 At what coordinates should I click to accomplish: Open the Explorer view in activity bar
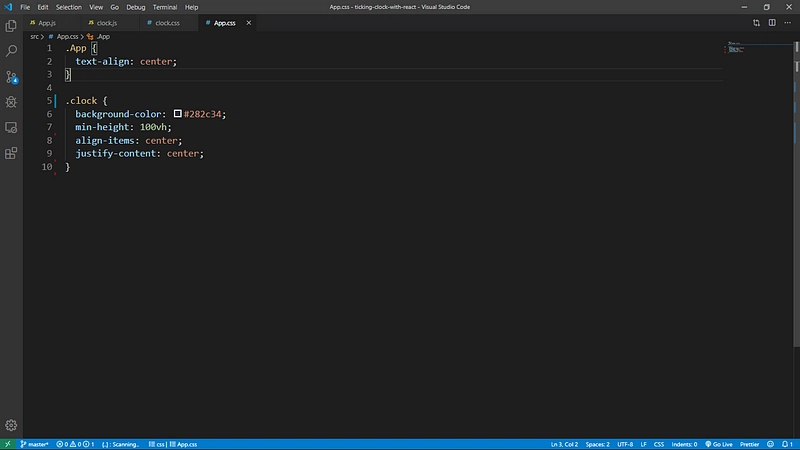[11, 26]
